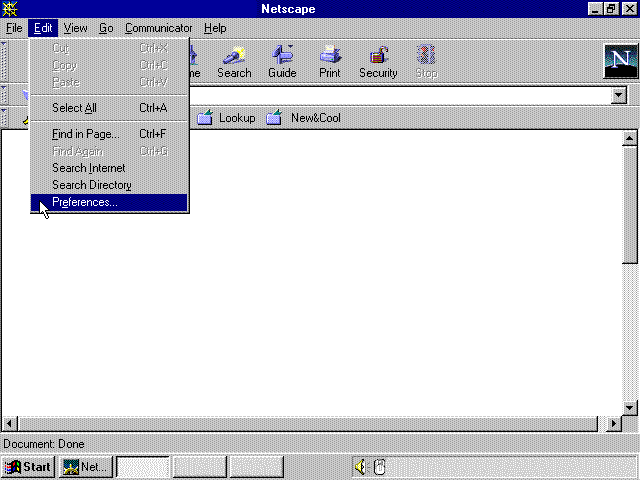Open the Help menu
Viewport: 640px width, 480px height.
pyautogui.click(x=215, y=28)
